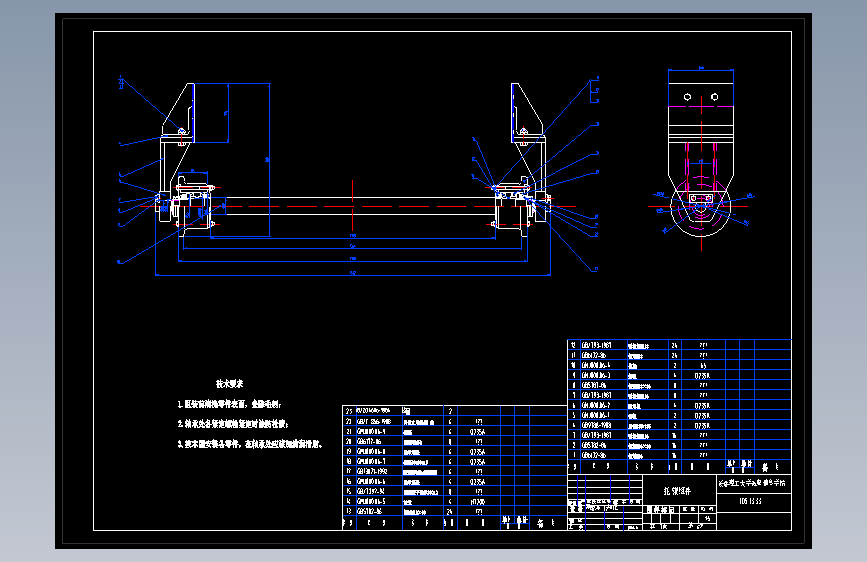Select the left roller bracket in the front view
867x562 pixels.
[x=177, y=152]
